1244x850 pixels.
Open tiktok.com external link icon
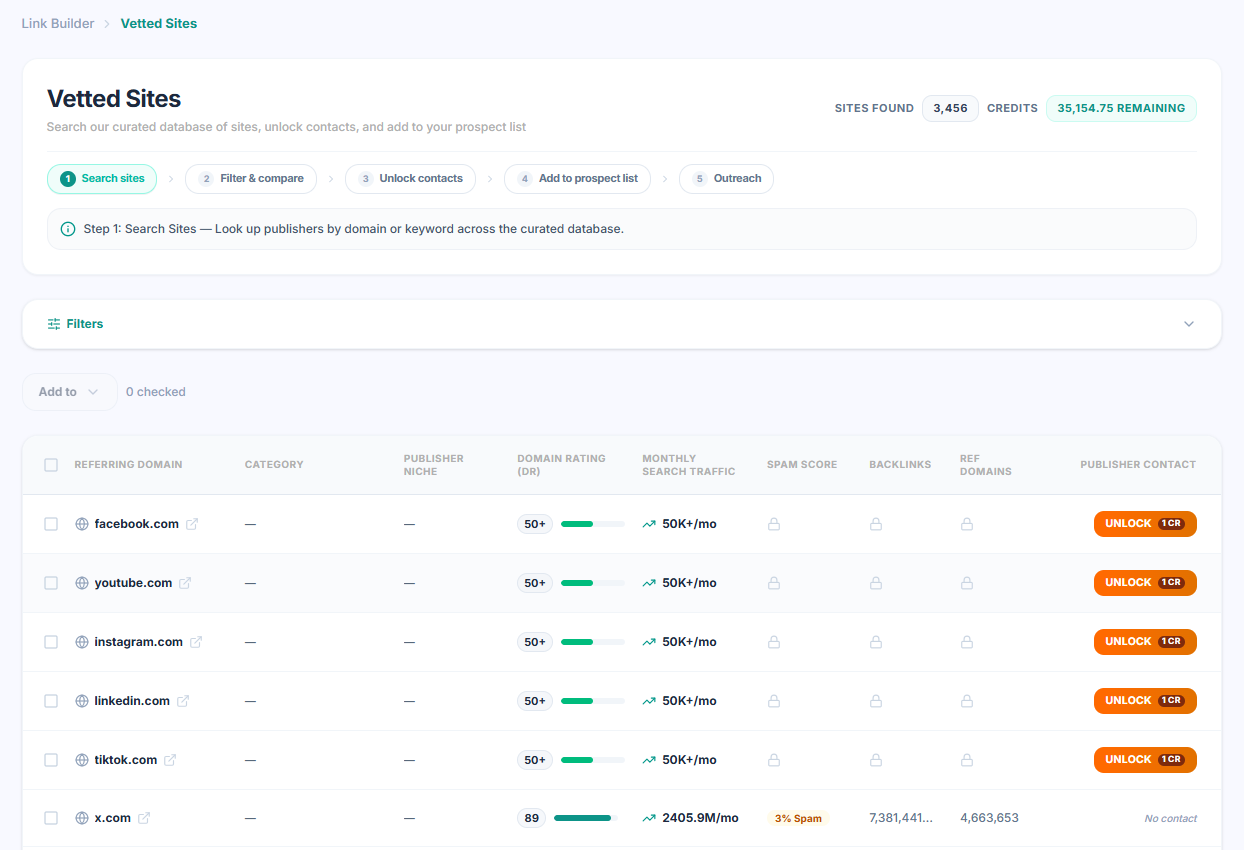click(170, 760)
